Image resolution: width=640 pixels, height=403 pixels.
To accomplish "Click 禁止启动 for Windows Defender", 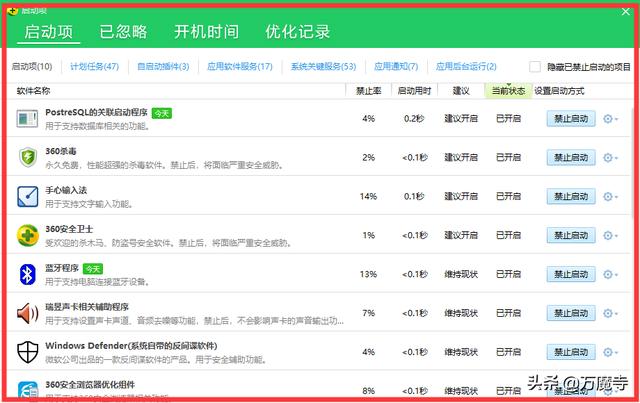I will click(571, 352).
